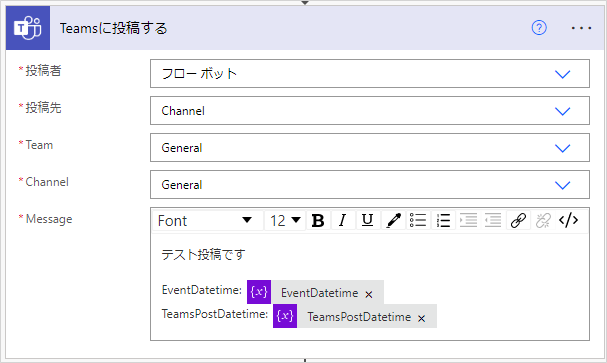607x363 pixels.
Task: Click the 'TeamsPostDatetime:' plain text label
Action: (x=215, y=314)
